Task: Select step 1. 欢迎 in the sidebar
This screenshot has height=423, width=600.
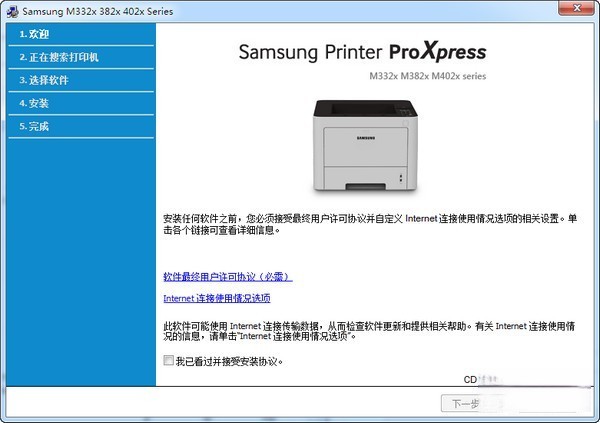Action: pyautogui.click(x=81, y=34)
